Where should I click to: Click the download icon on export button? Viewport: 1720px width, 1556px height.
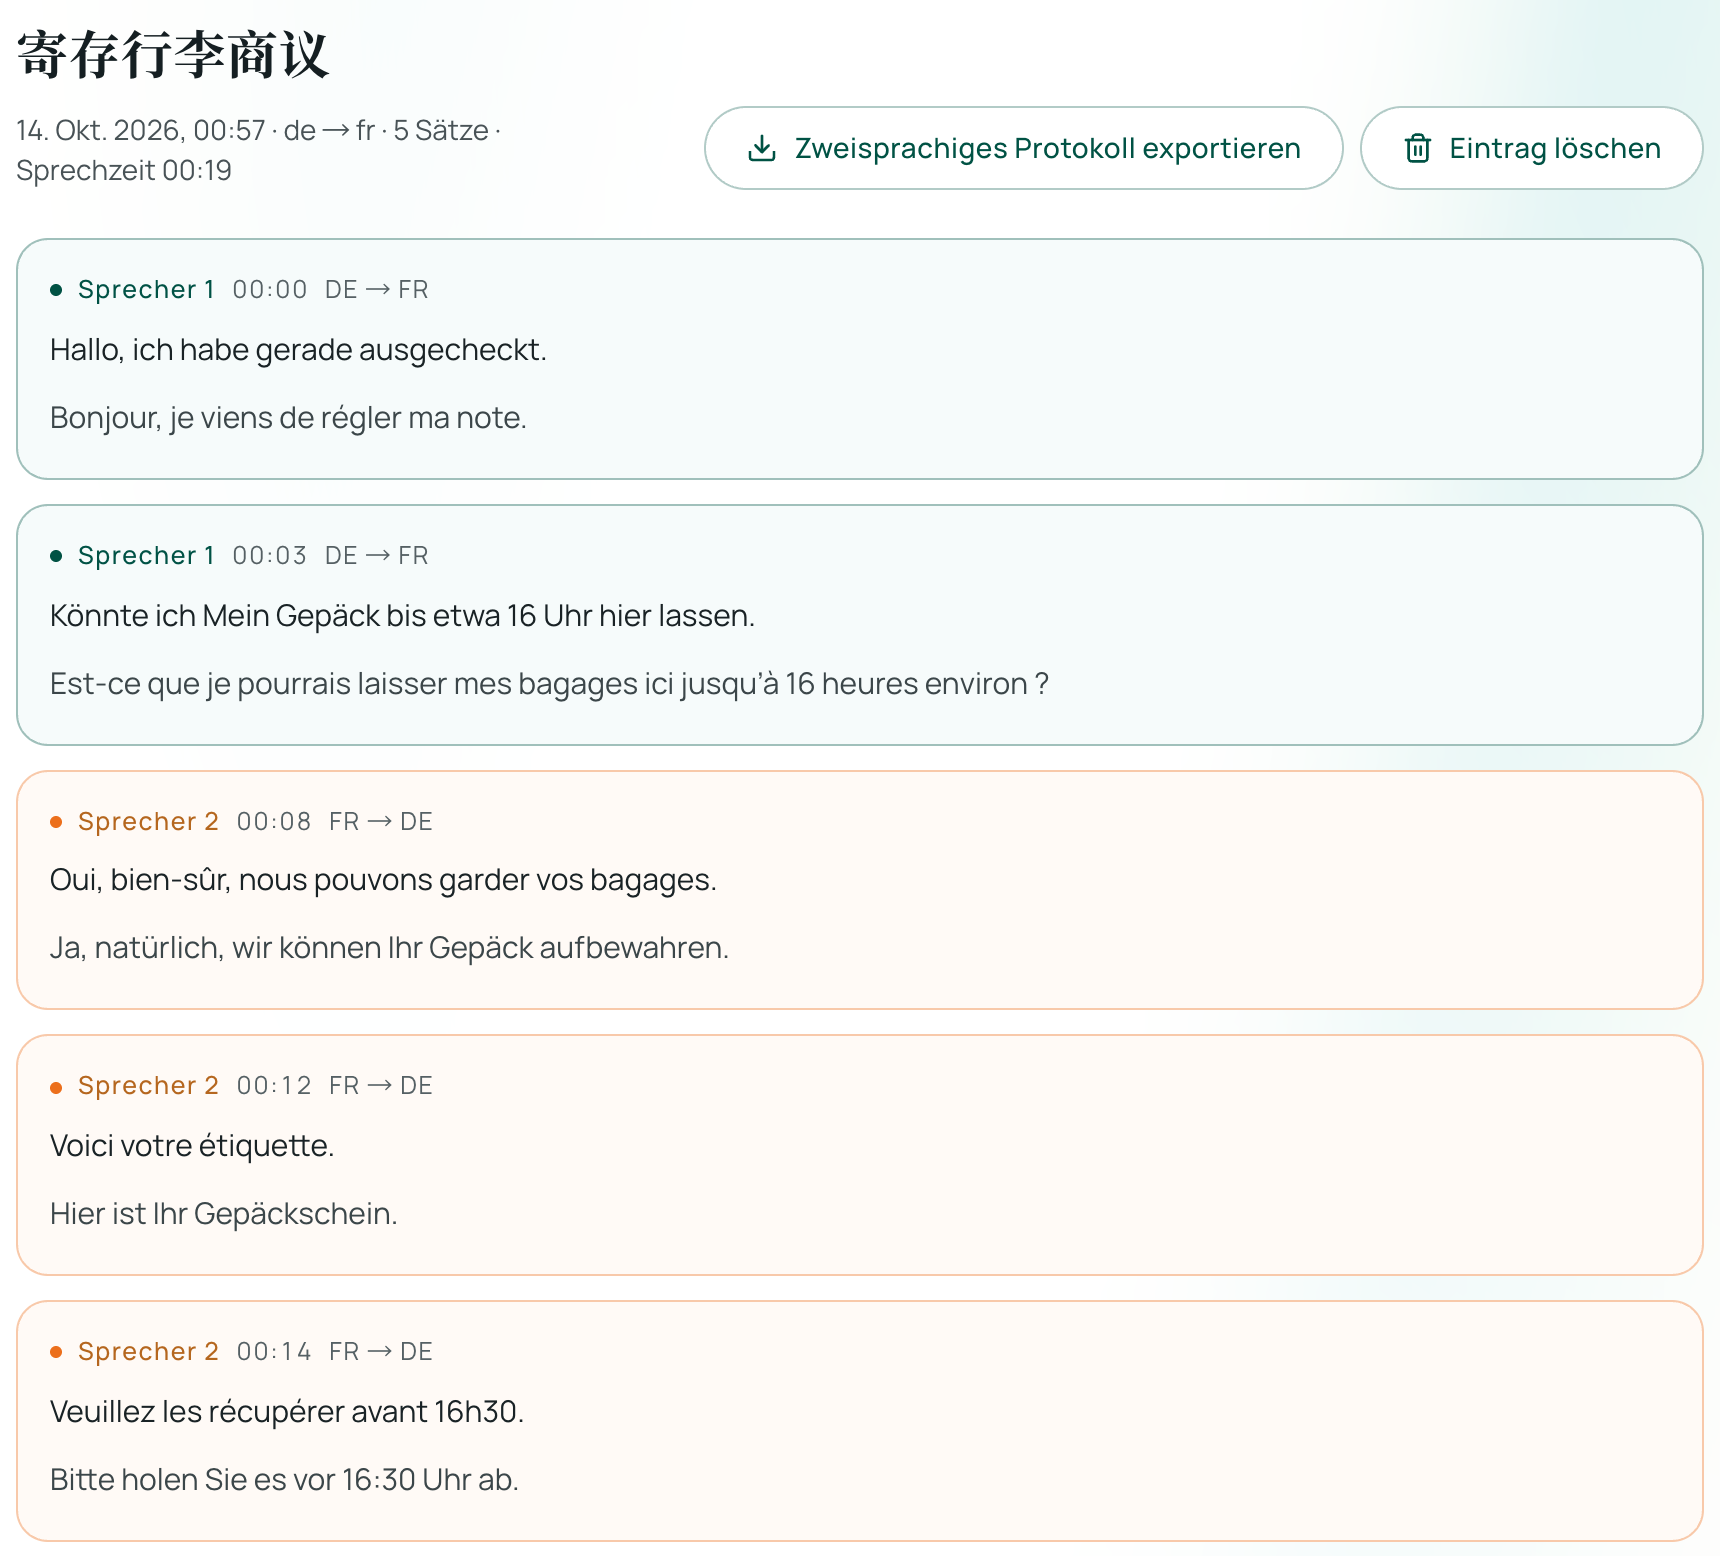coord(762,148)
